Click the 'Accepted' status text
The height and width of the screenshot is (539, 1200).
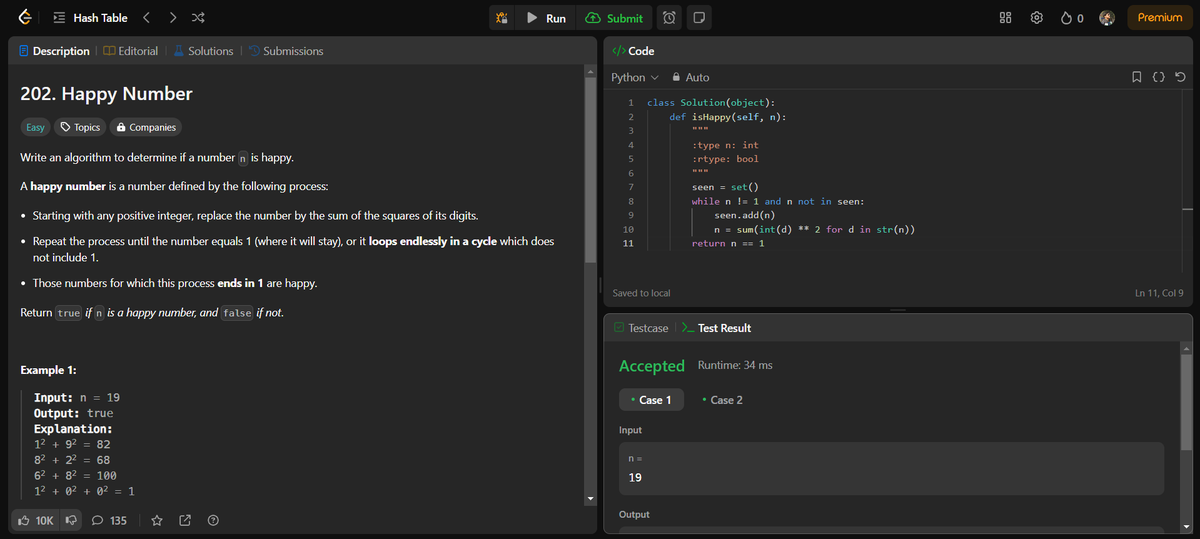[x=652, y=366]
